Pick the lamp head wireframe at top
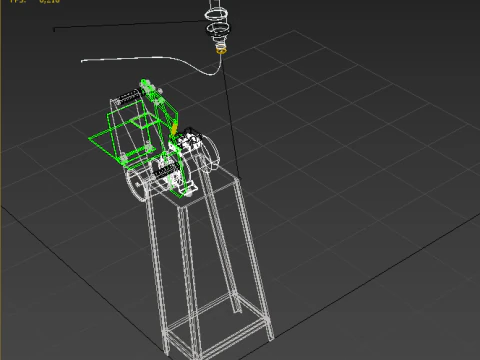Screen dimensions: 480x360 point(217,24)
